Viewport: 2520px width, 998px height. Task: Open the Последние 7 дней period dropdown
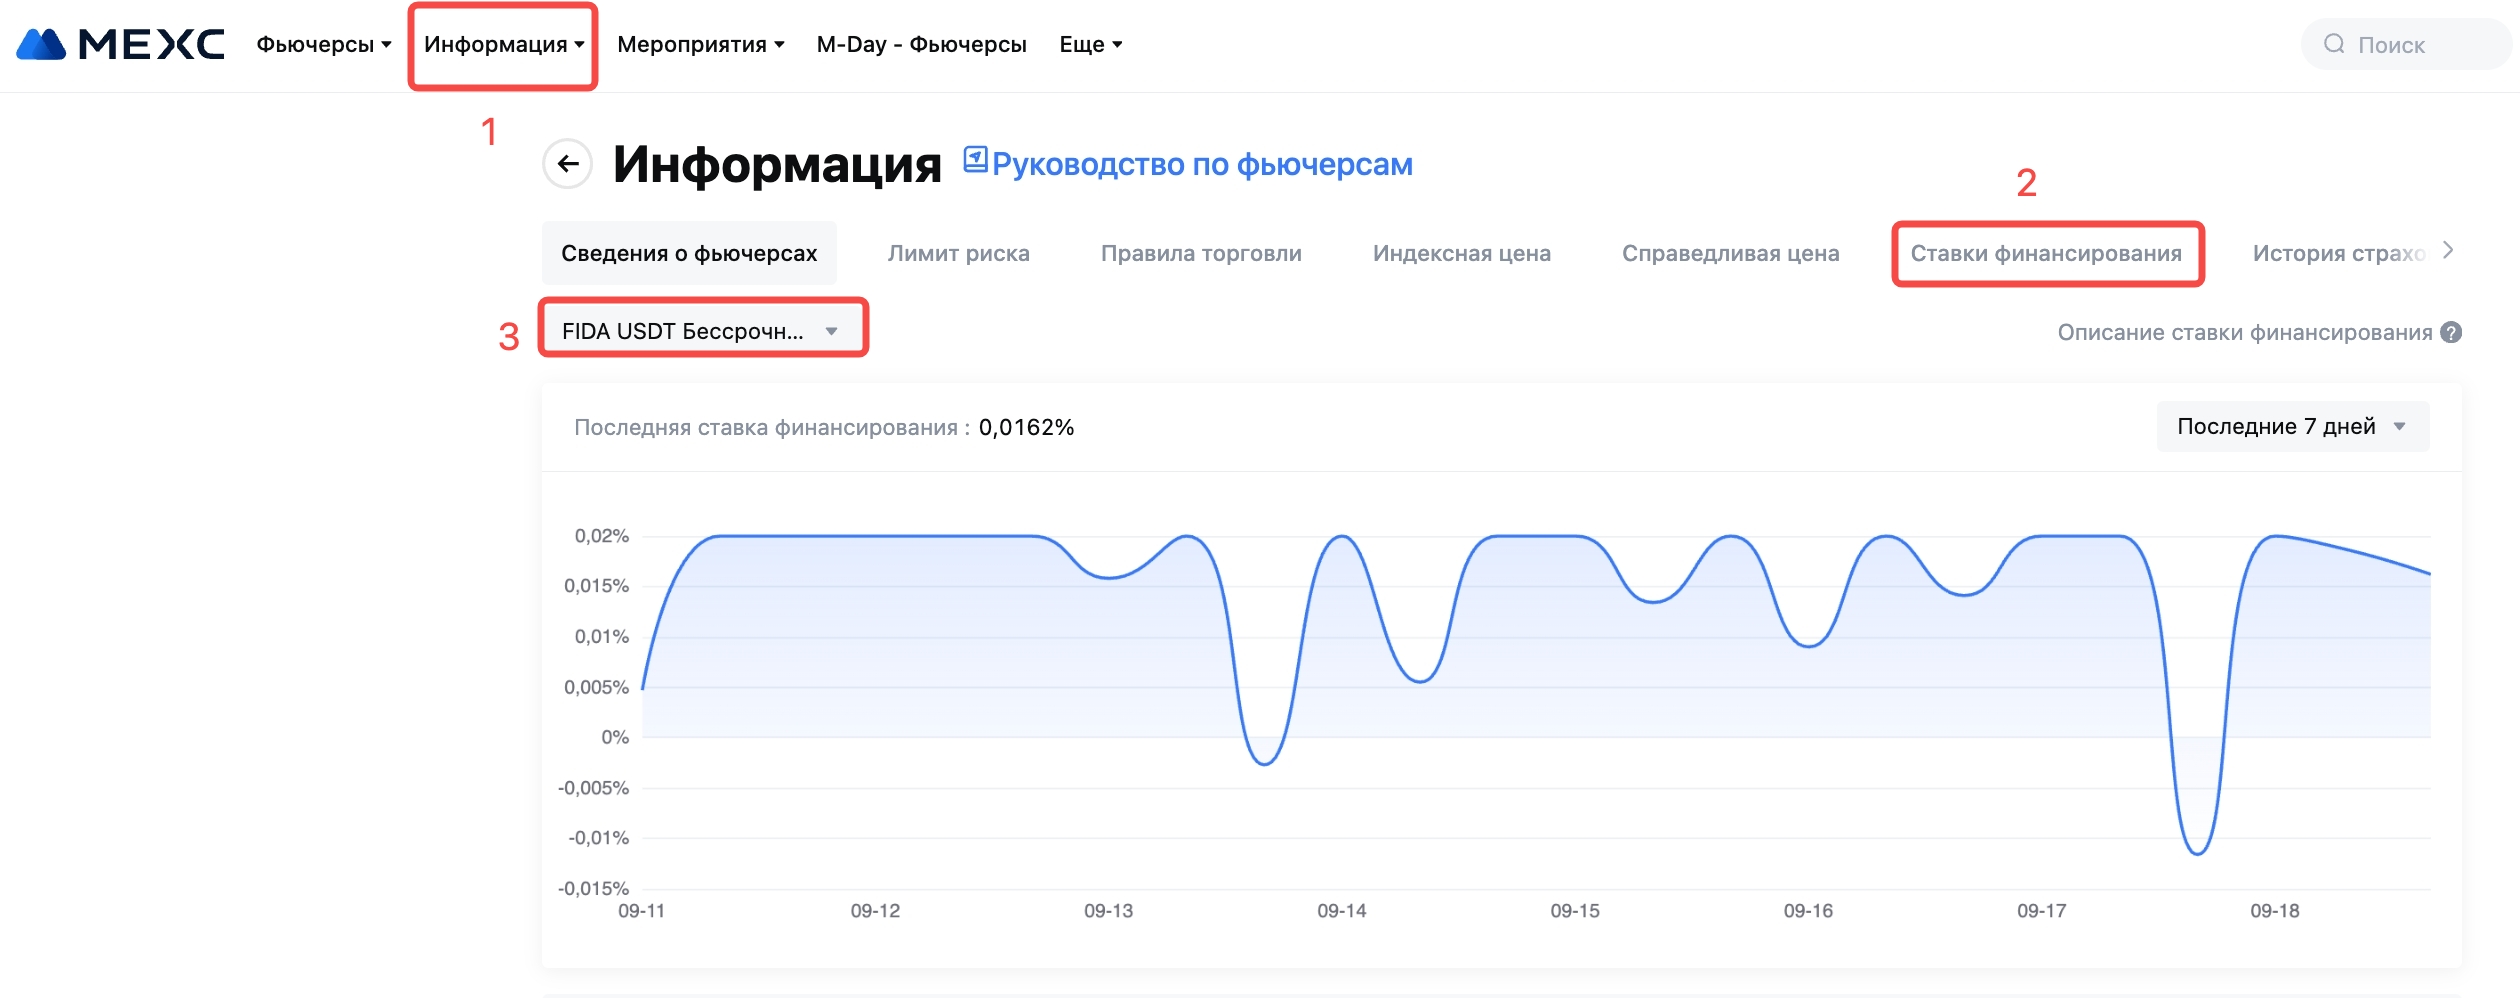tap(2291, 427)
